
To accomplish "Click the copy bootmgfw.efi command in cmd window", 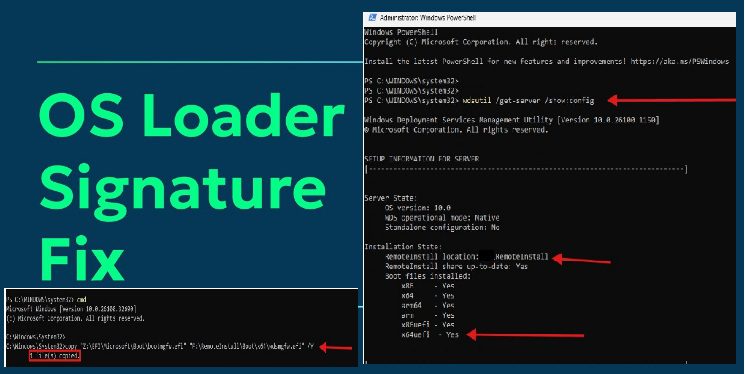I will [160, 346].
